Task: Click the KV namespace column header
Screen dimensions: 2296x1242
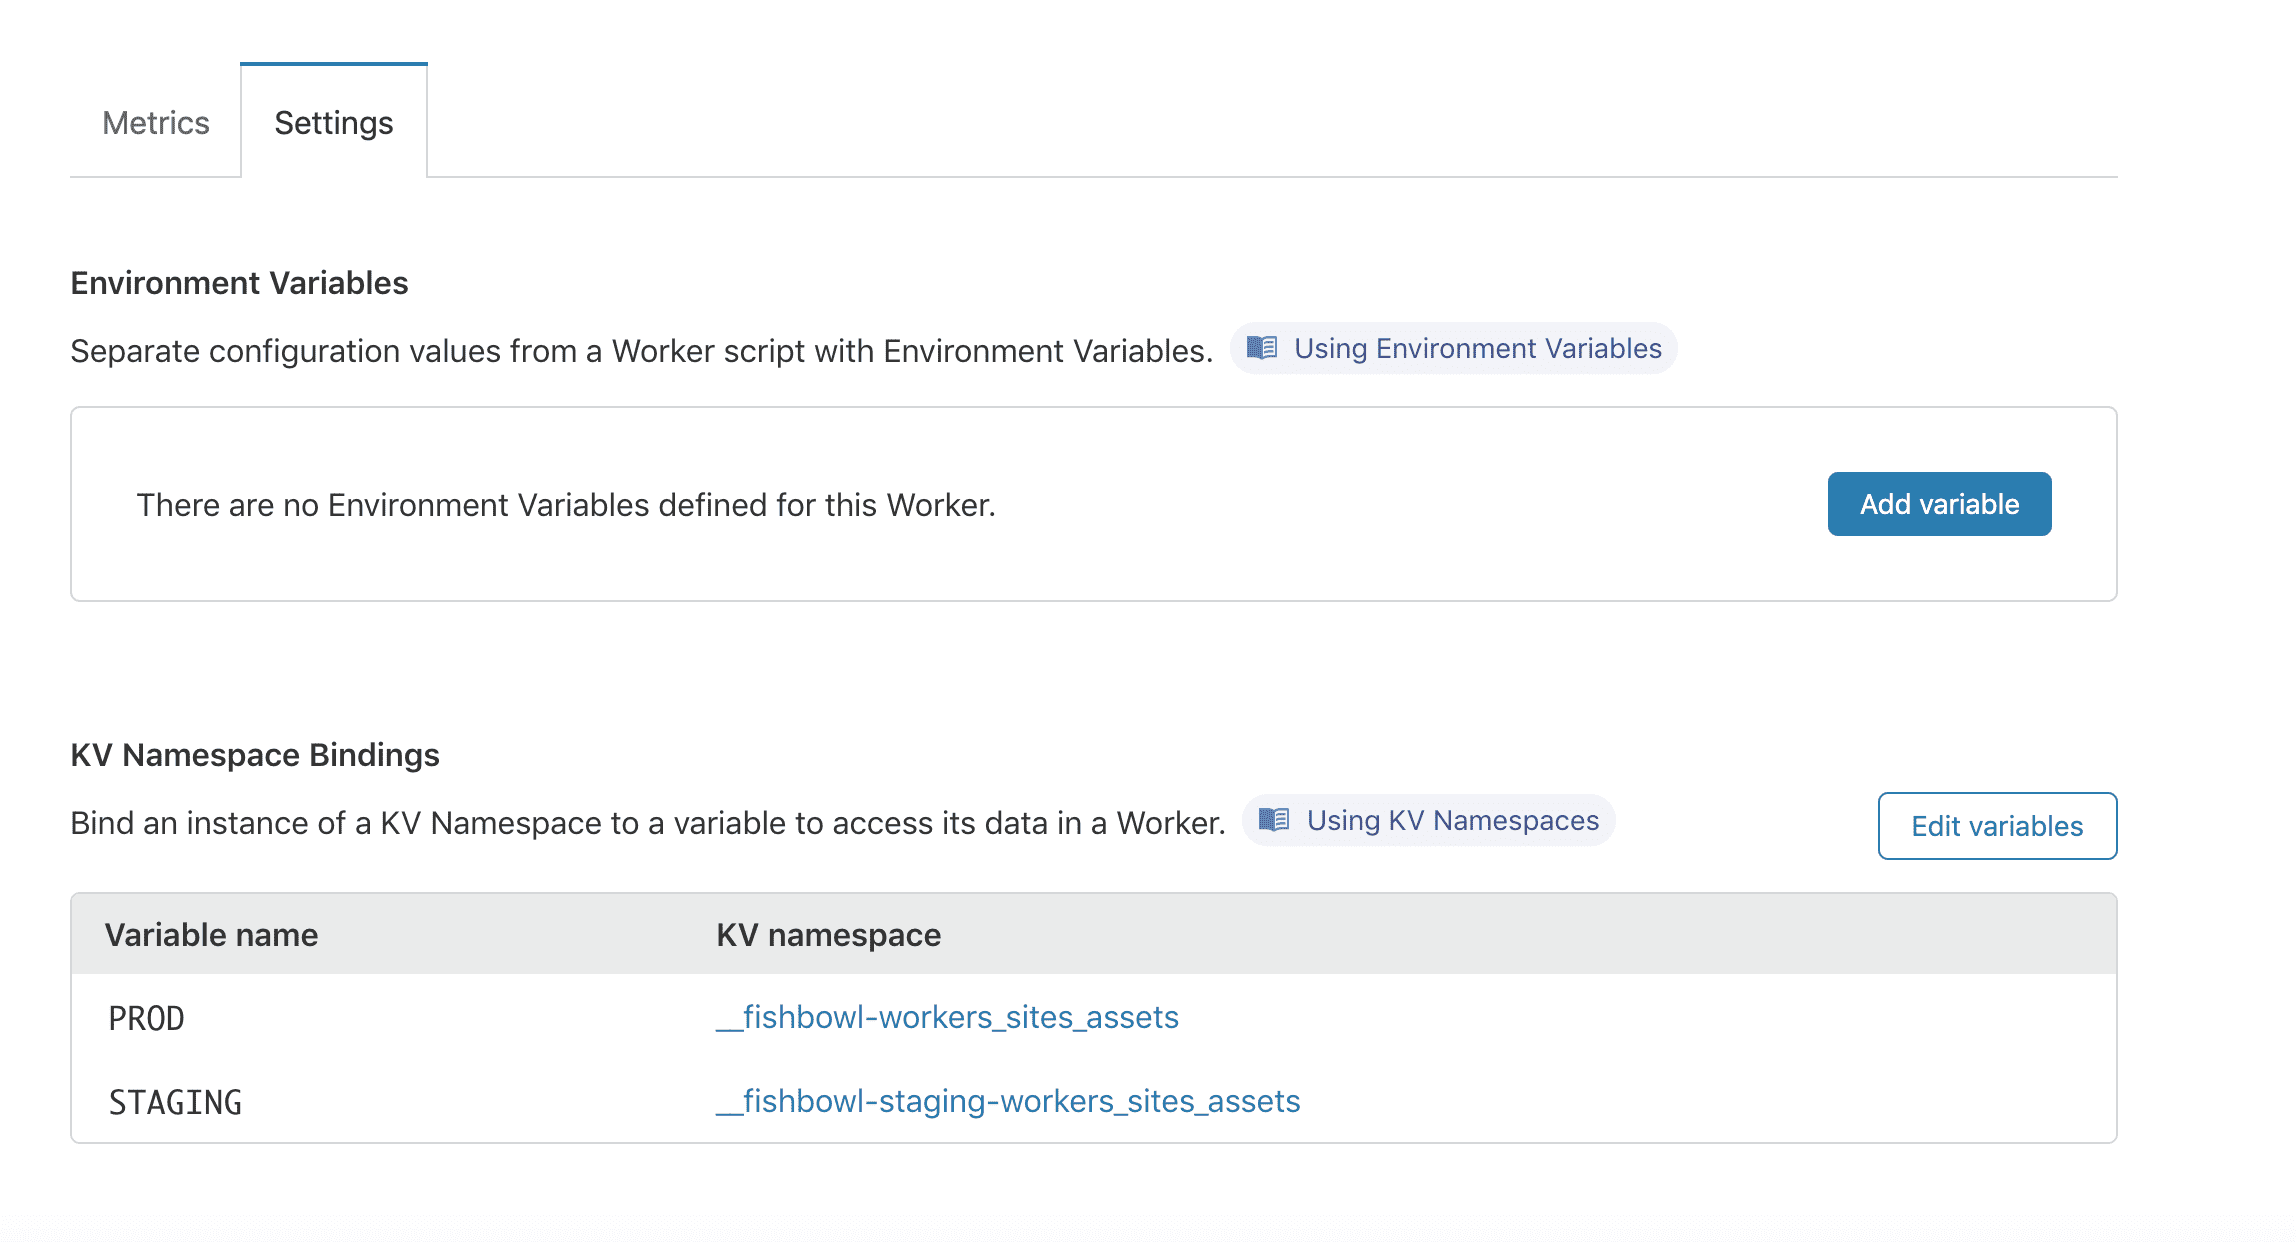Action: click(x=828, y=935)
